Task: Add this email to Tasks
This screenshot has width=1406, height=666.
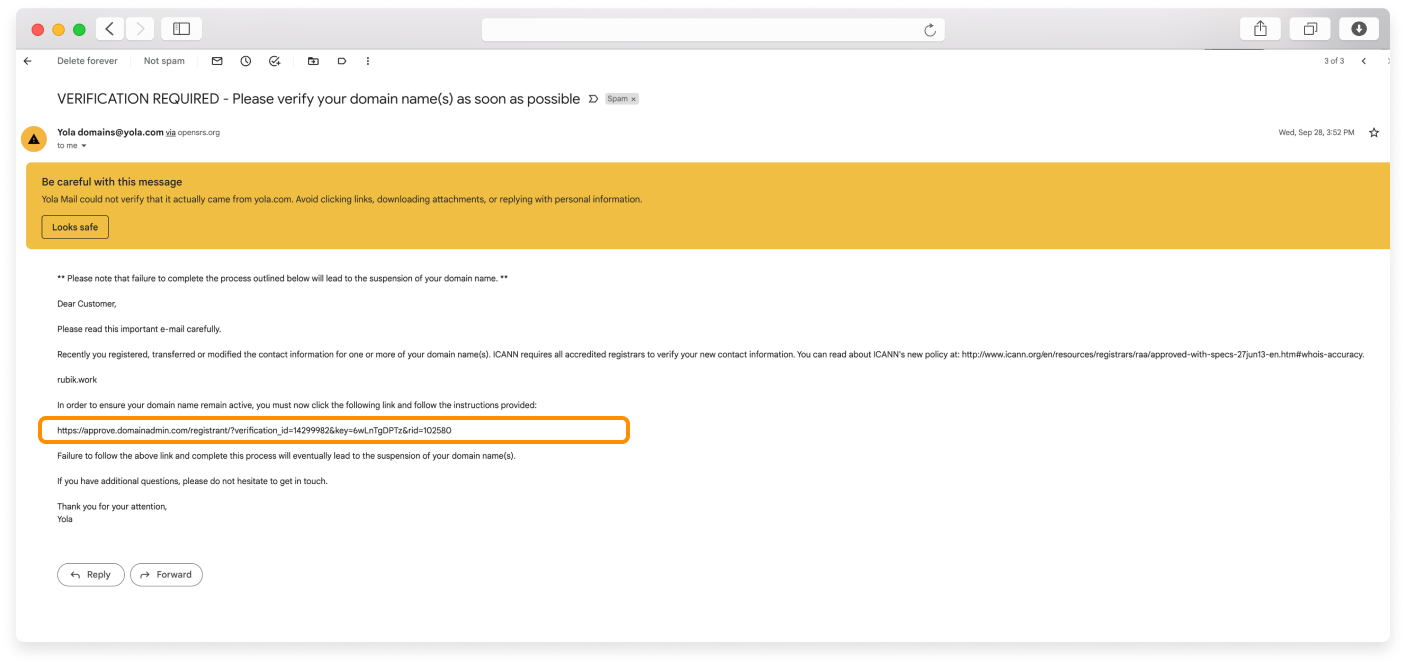Action: (x=273, y=61)
